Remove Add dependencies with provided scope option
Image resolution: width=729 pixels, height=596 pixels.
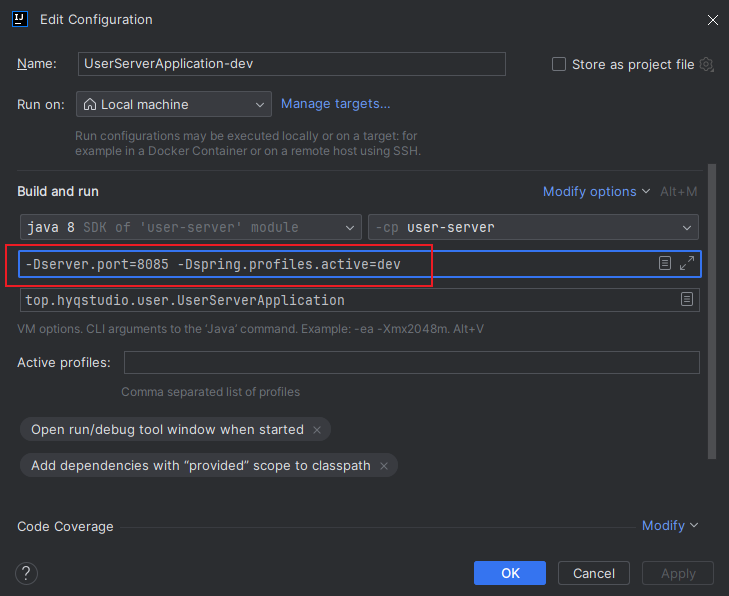pyautogui.click(x=384, y=466)
